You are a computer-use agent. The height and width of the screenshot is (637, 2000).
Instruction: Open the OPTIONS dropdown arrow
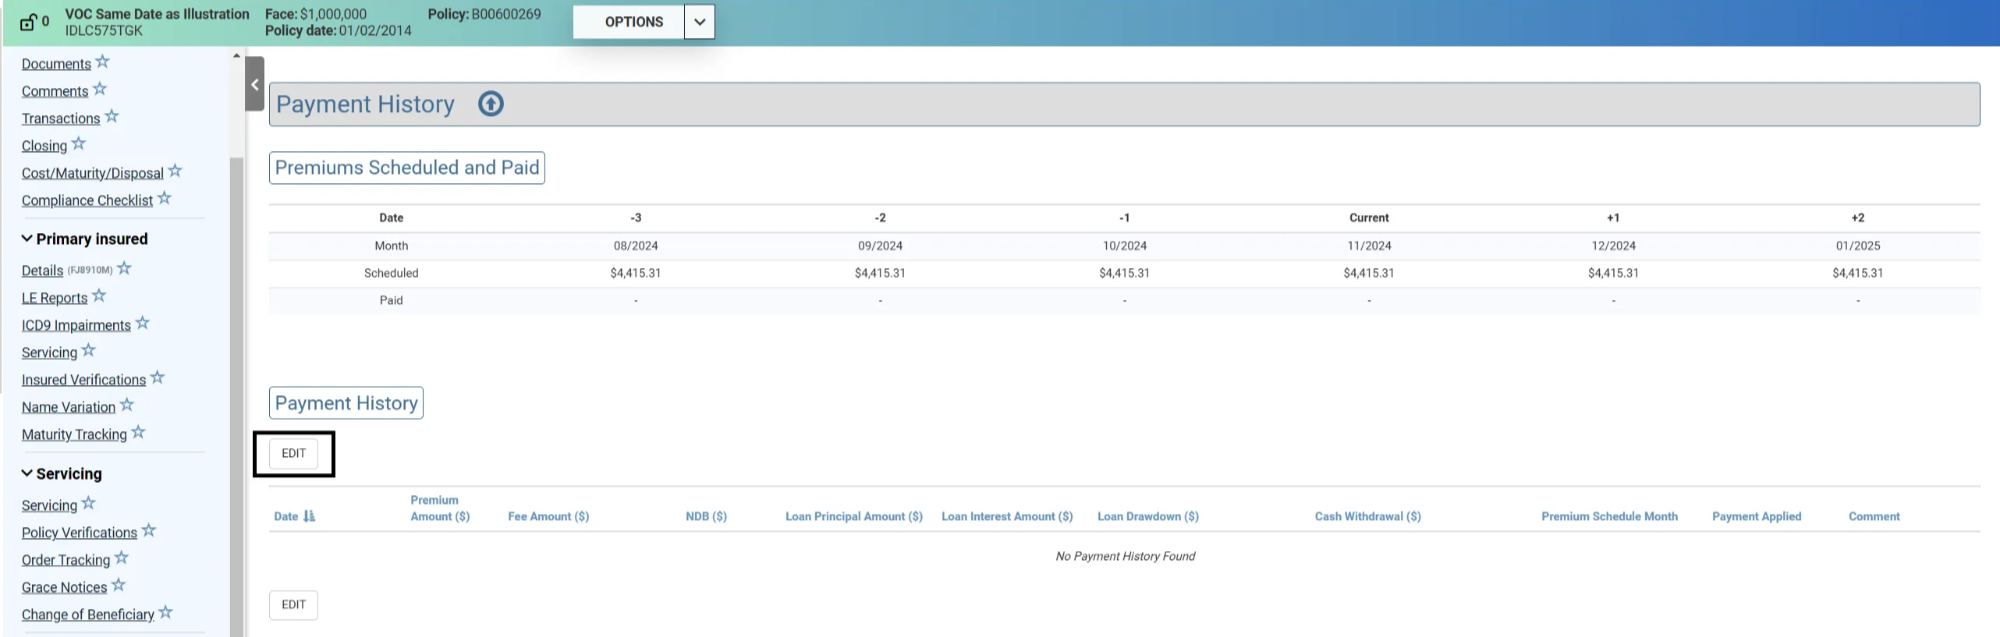699,22
